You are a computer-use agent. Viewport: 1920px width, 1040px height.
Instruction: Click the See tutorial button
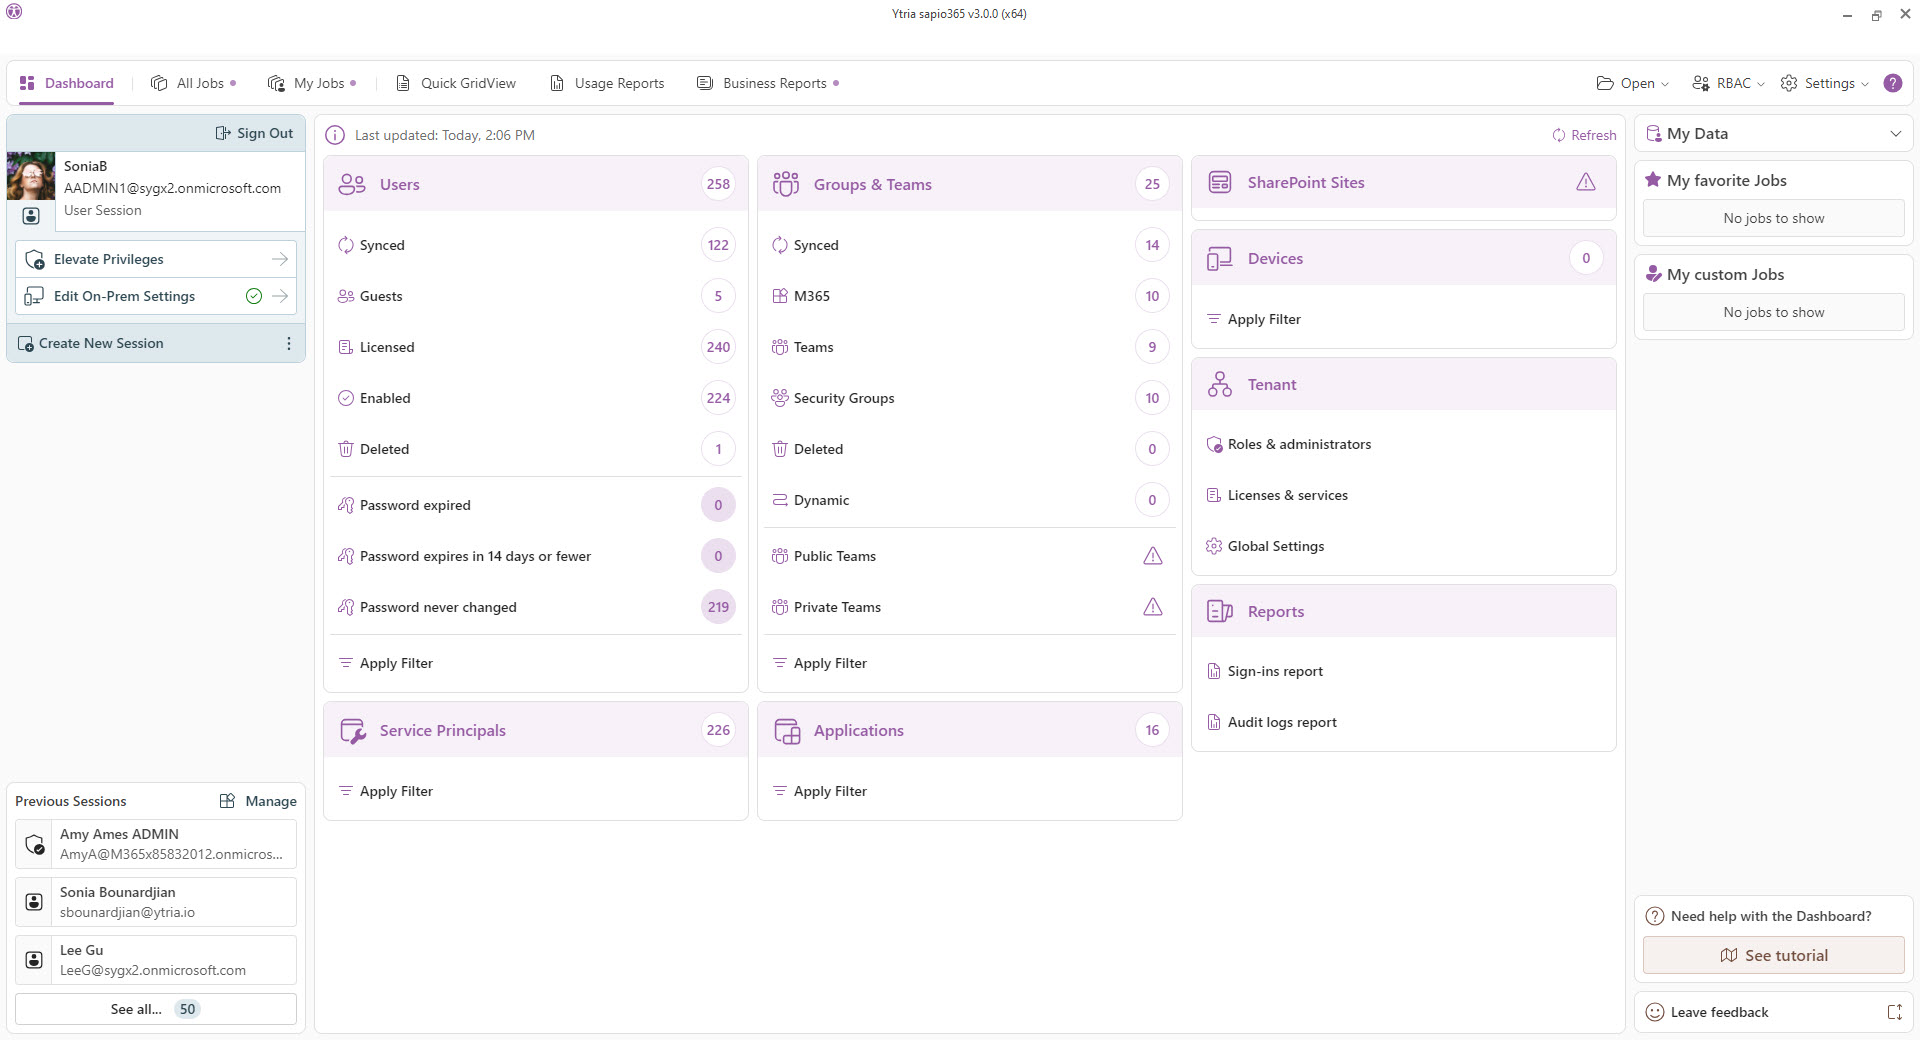tap(1773, 955)
